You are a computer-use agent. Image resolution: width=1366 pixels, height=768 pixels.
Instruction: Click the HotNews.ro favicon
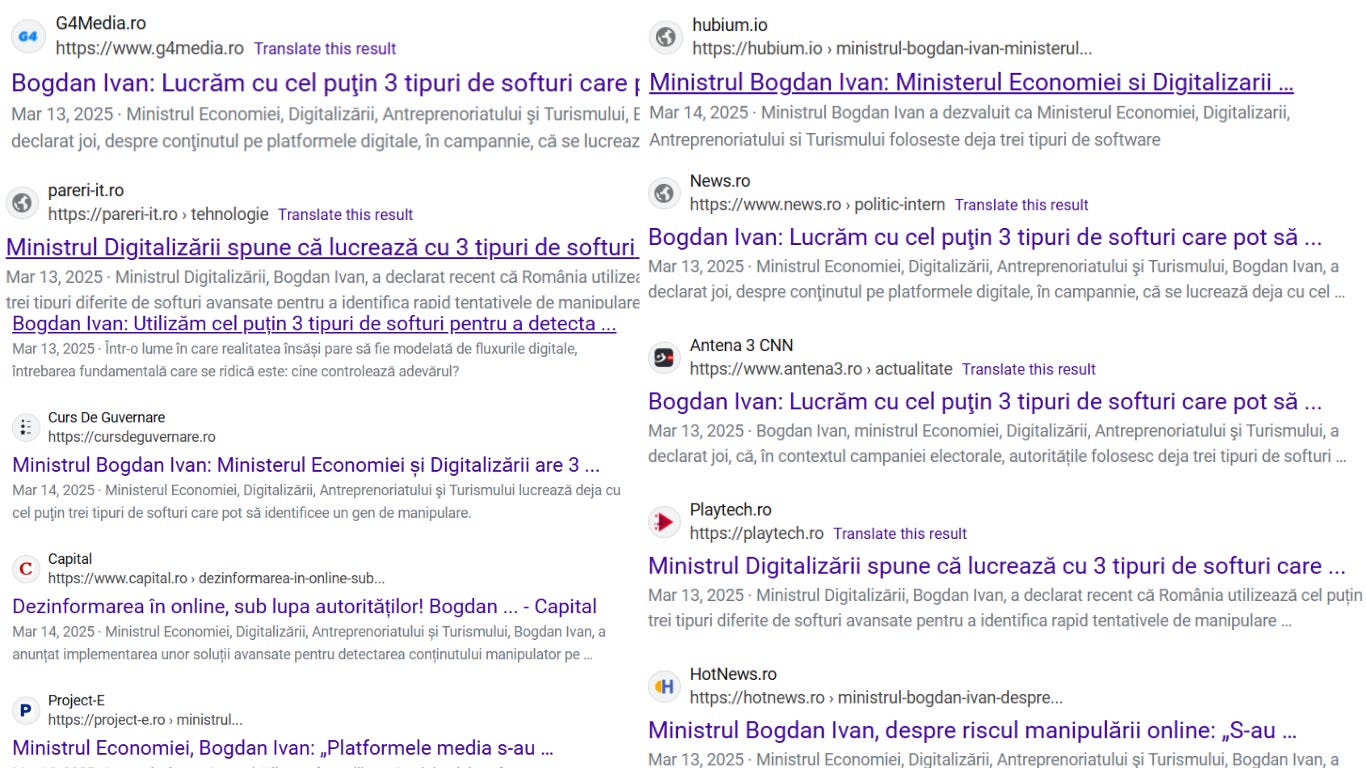pos(664,686)
